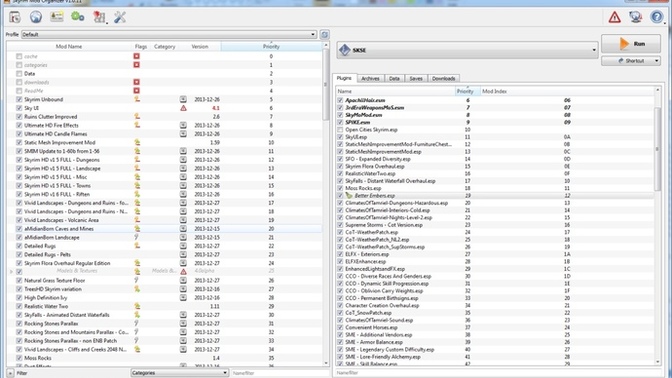Select the SkyMoMod.esm plugin row
The width and height of the screenshot is (672, 378).
(495, 115)
